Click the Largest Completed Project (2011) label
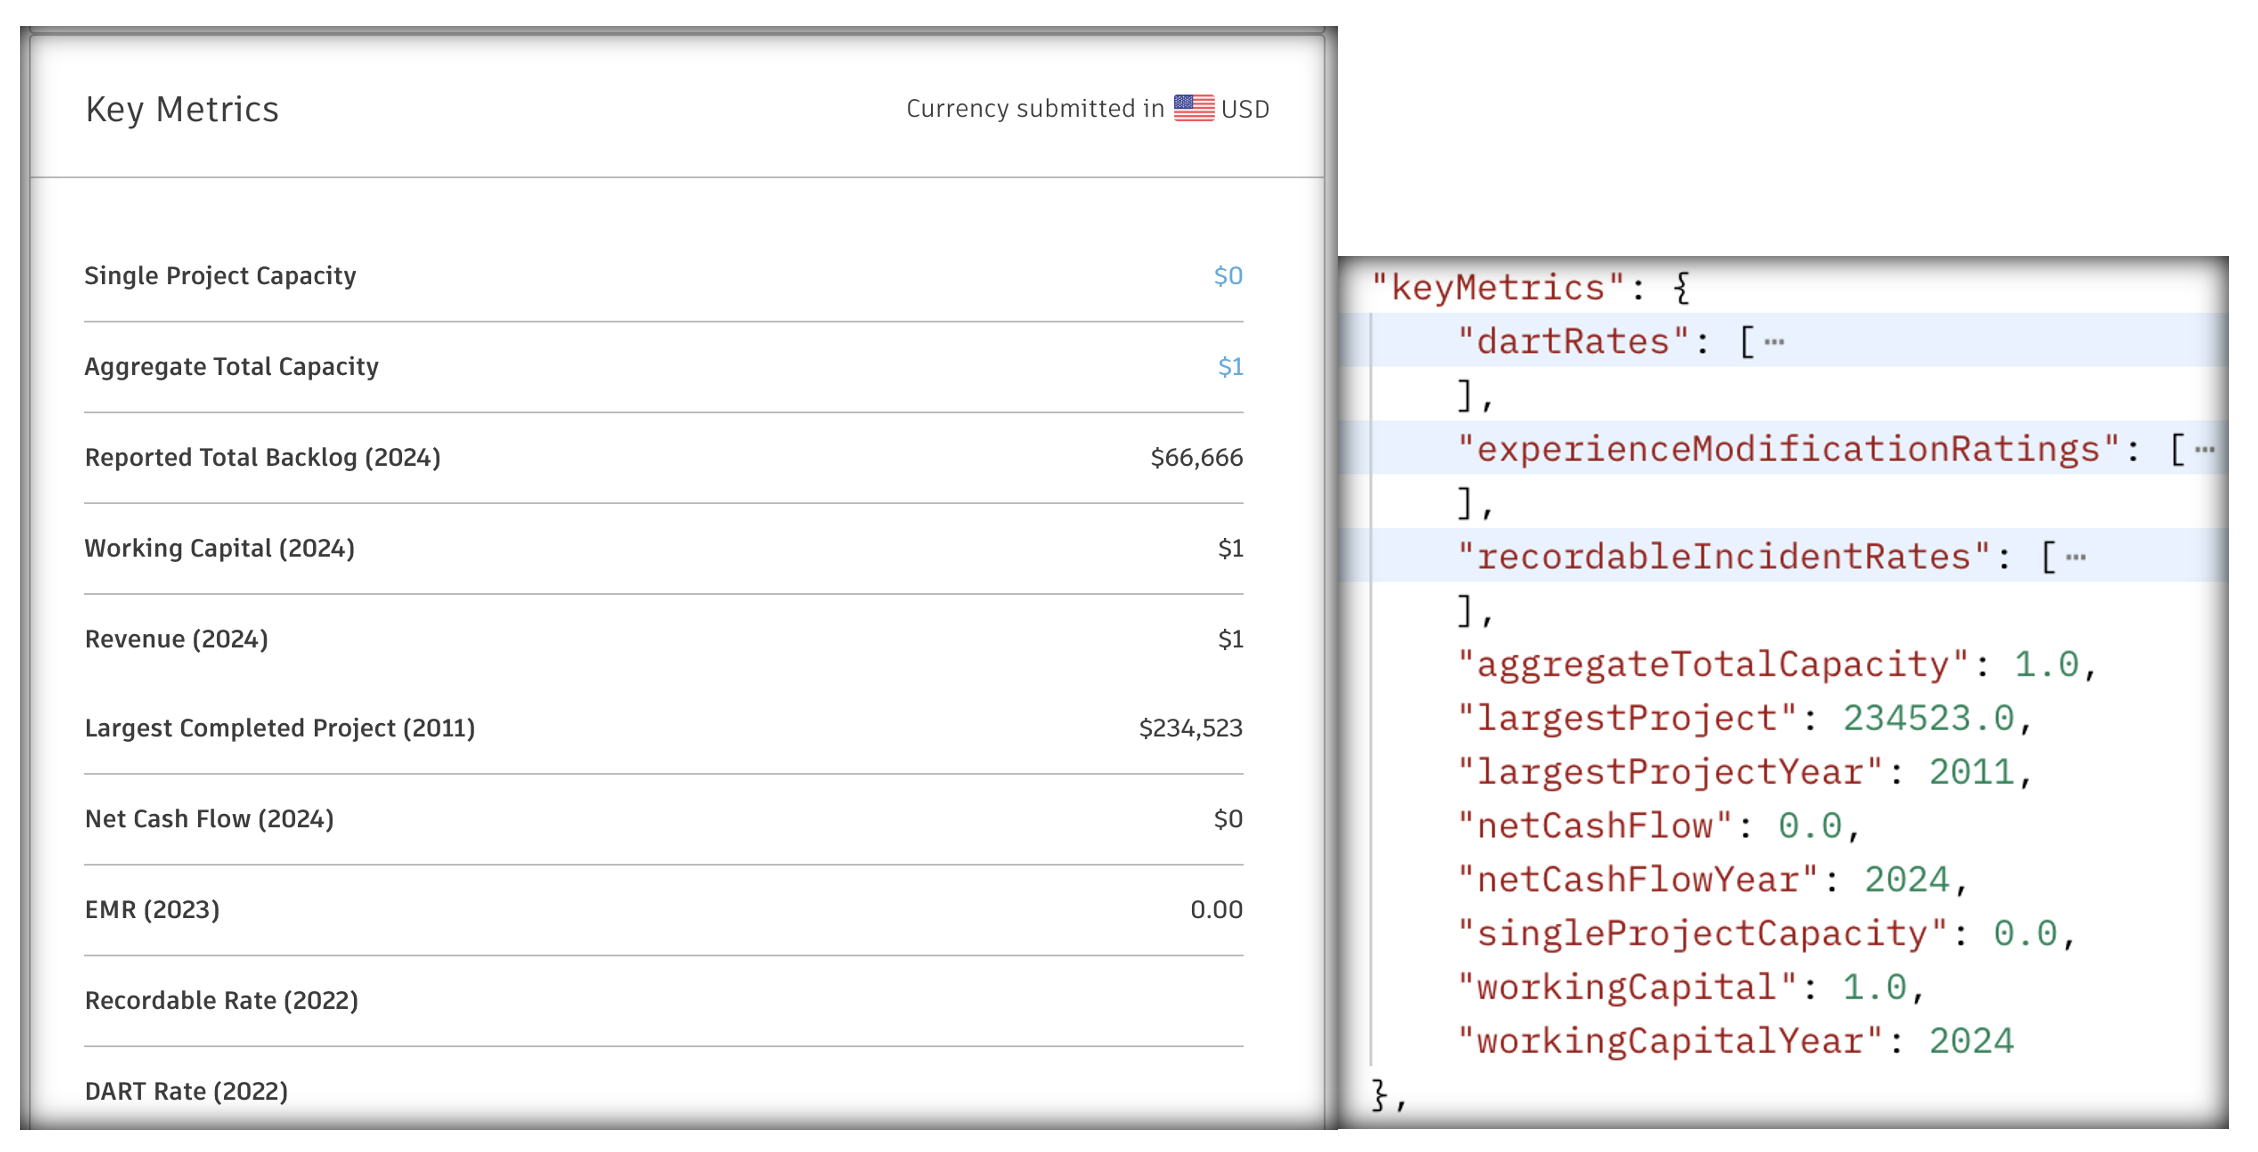This screenshot has width=2258, height=1152. click(279, 729)
